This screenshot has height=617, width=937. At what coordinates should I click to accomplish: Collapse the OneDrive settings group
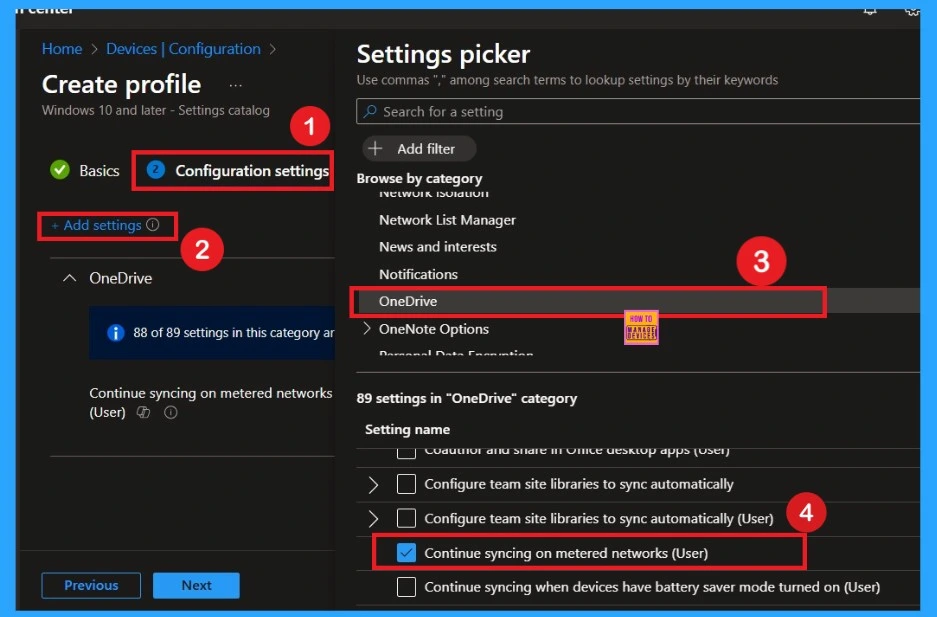(69, 278)
